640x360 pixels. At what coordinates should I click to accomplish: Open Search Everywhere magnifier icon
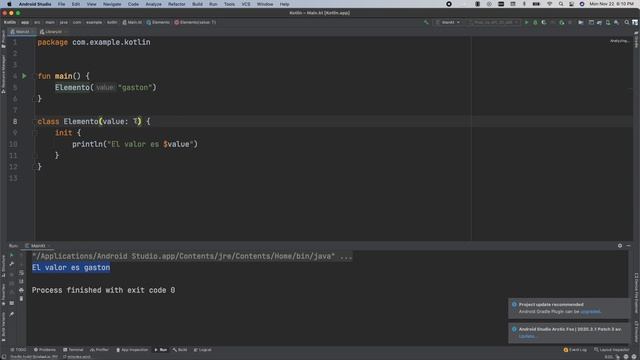click(x=627, y=22)
